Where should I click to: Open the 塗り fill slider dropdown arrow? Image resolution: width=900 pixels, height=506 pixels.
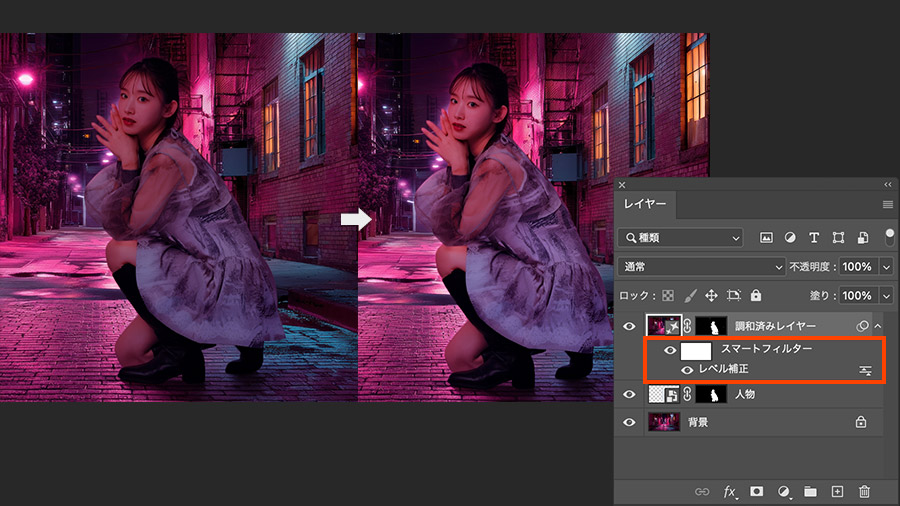[x=887, y=295]
